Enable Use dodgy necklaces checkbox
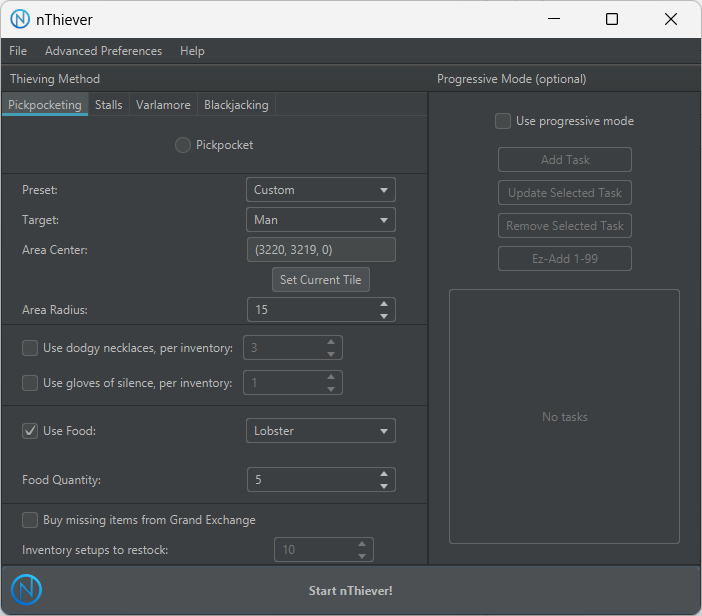The width and height of the screenshot is (702, 616). click(x=30, y=348)
